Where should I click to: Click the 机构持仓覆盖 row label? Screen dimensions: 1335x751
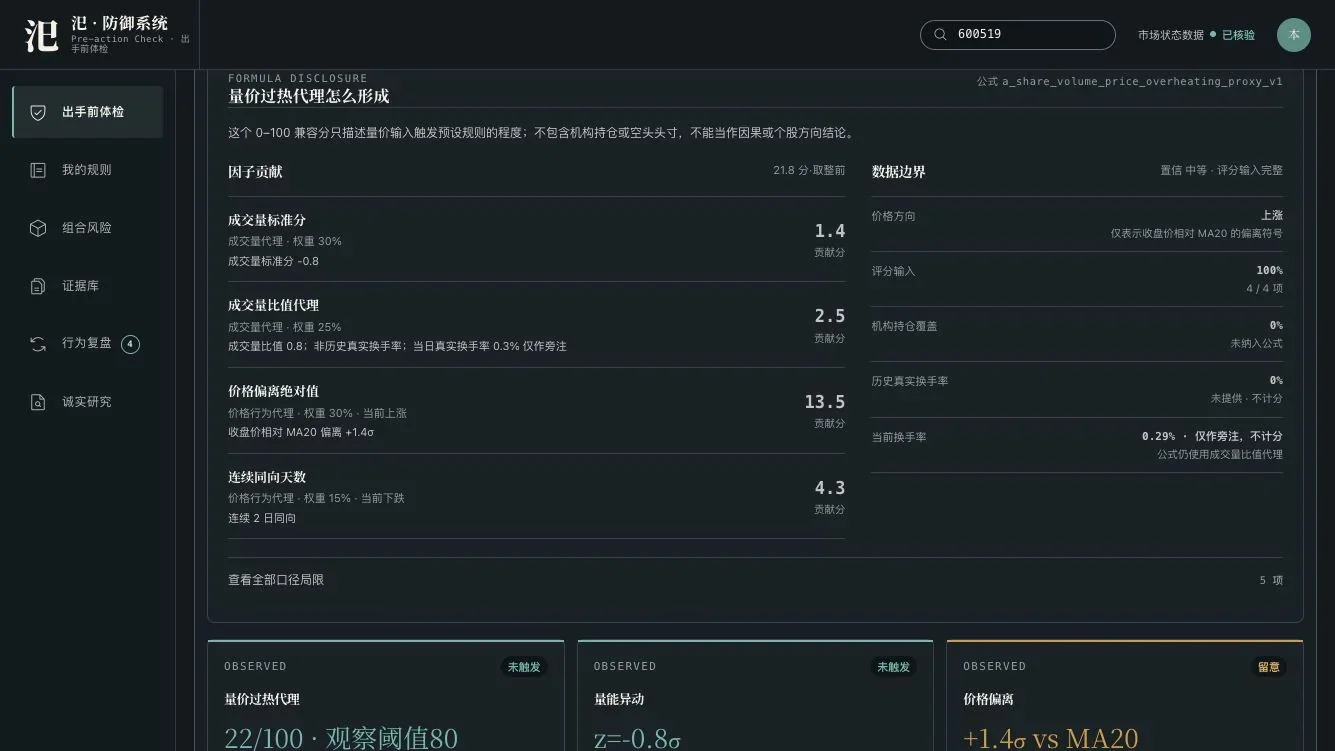tap(904, 326)
